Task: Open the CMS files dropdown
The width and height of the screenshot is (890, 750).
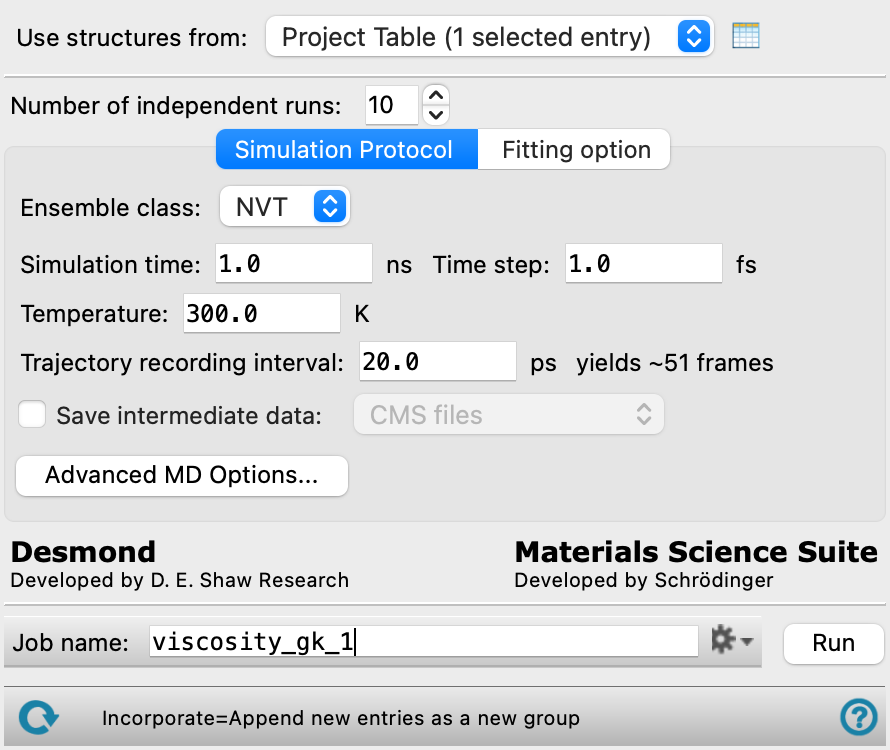Action: [x=509, y=414]
